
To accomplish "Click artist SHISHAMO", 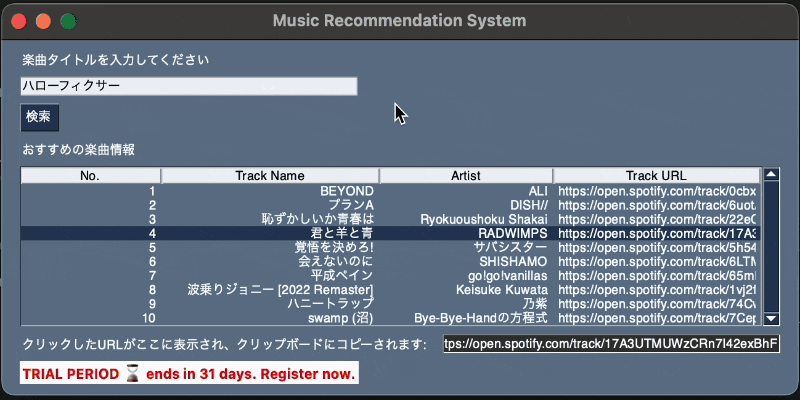I will click(x=513, y=262).
